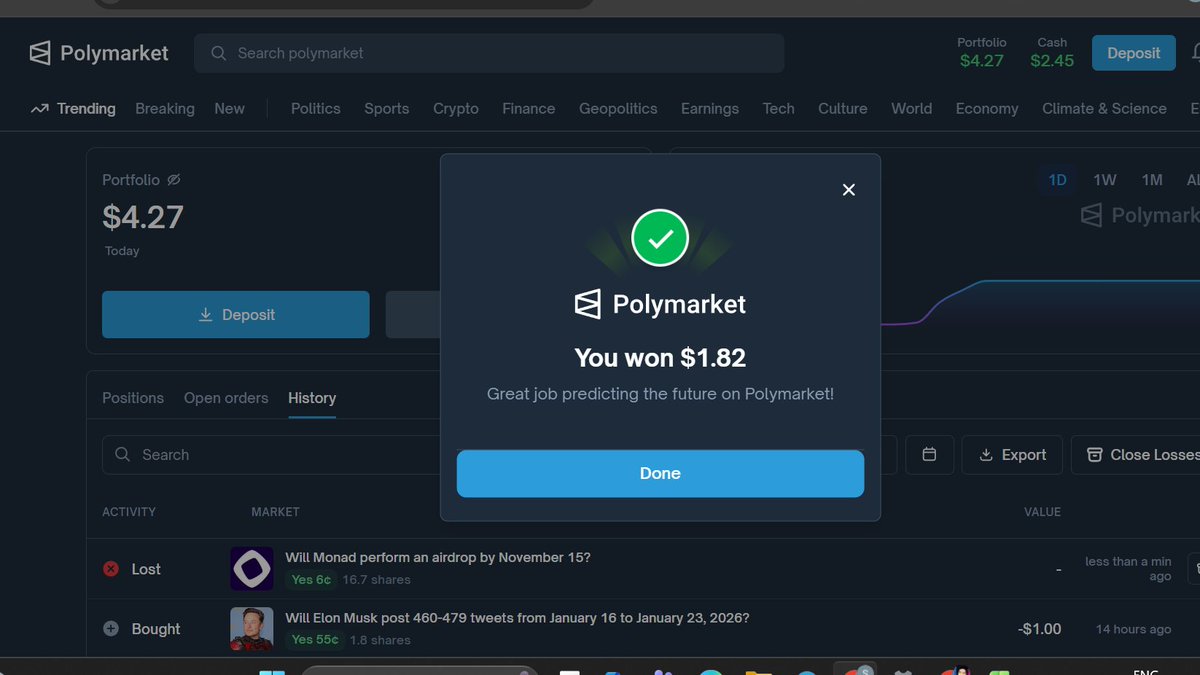Click the 14 hours ago timestamp
The width and height of the screenshot is (1200, 675).
pos(1134,629)
